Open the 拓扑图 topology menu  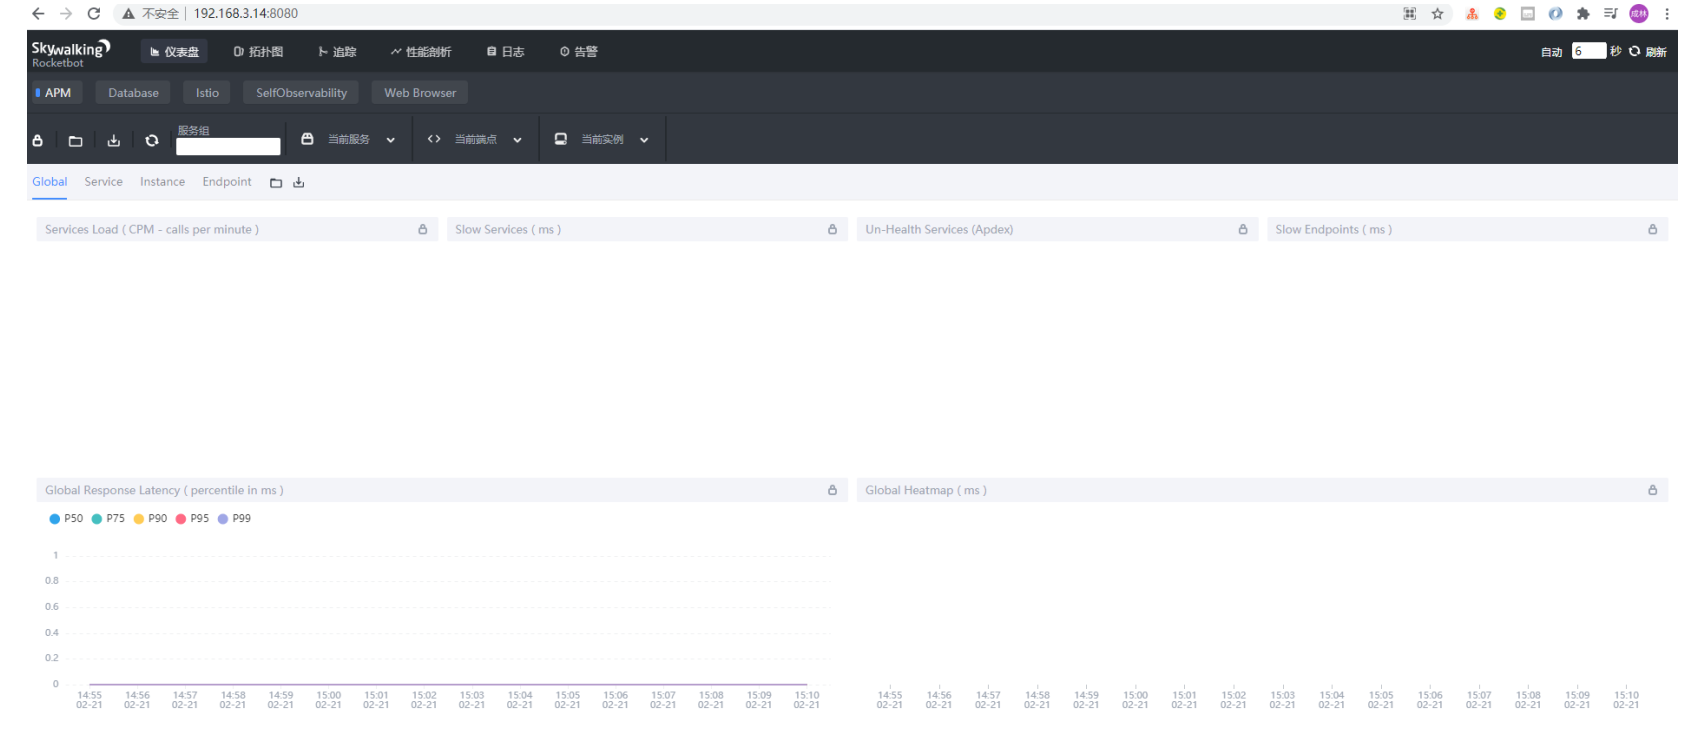(258, 52)
